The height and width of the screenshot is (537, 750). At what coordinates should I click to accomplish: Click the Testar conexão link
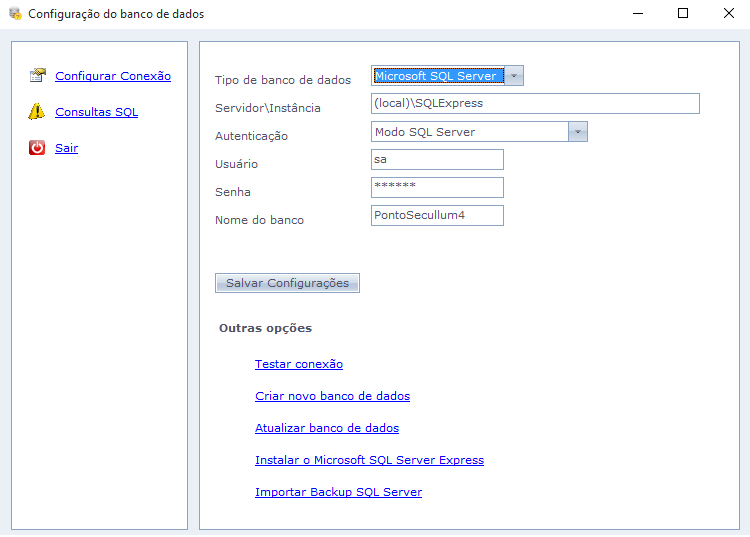point(298,364)
